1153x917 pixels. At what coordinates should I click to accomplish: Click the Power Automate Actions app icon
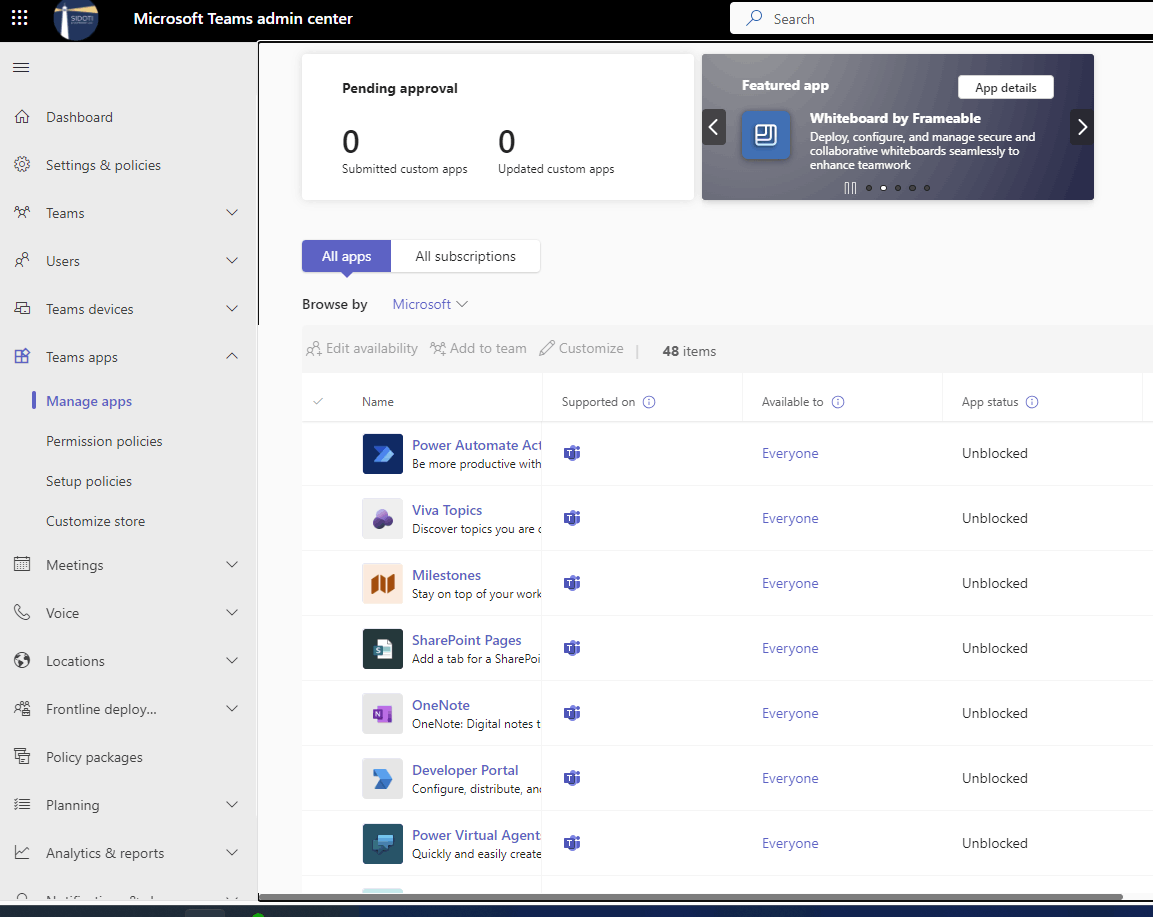pyautogui.click(x=382, y=454)
